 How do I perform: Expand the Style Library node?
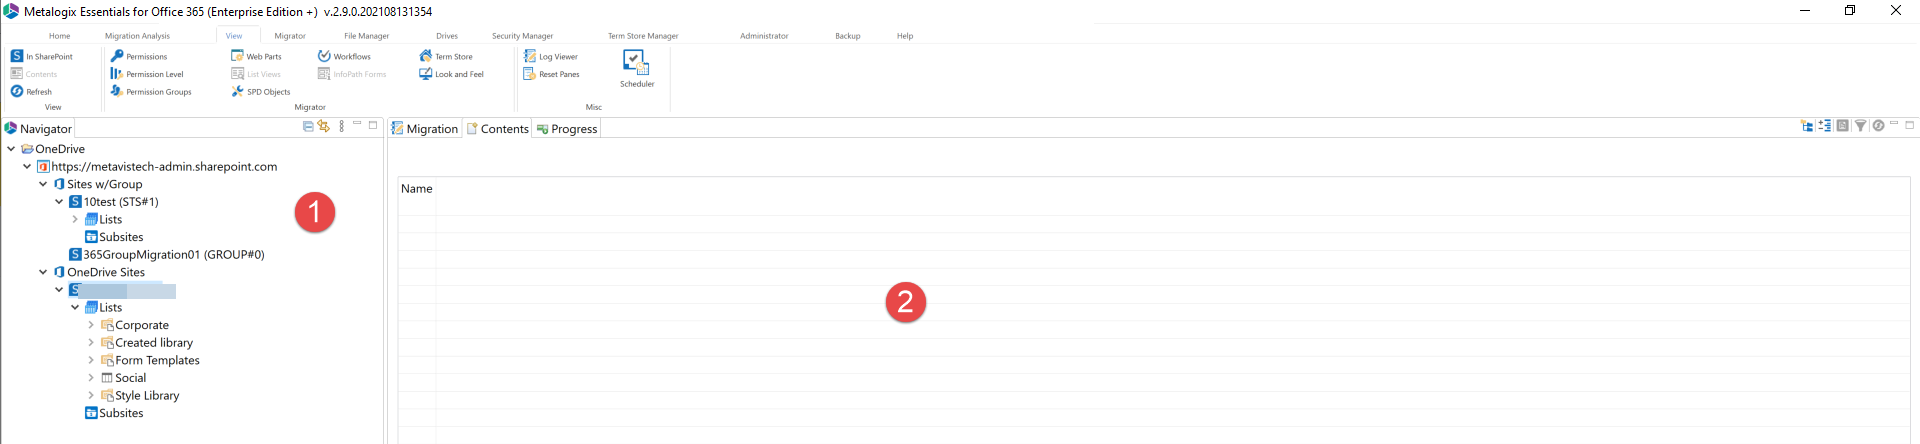(91, 395)
